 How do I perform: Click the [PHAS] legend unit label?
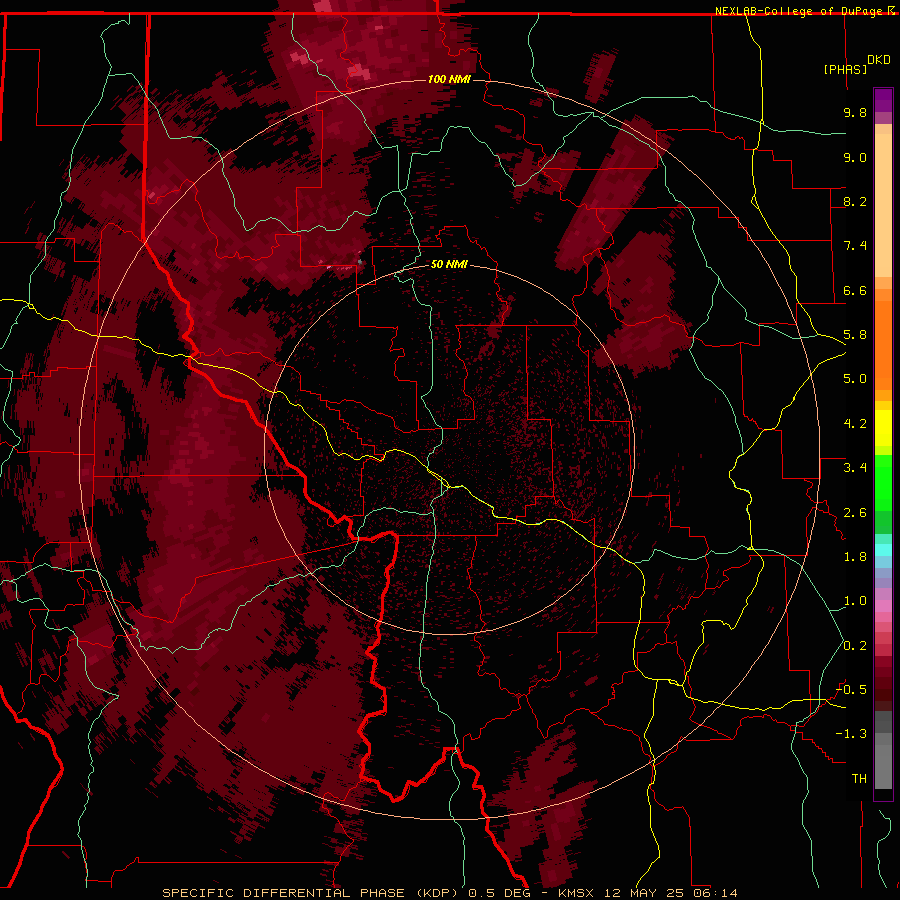pos(845,69)
